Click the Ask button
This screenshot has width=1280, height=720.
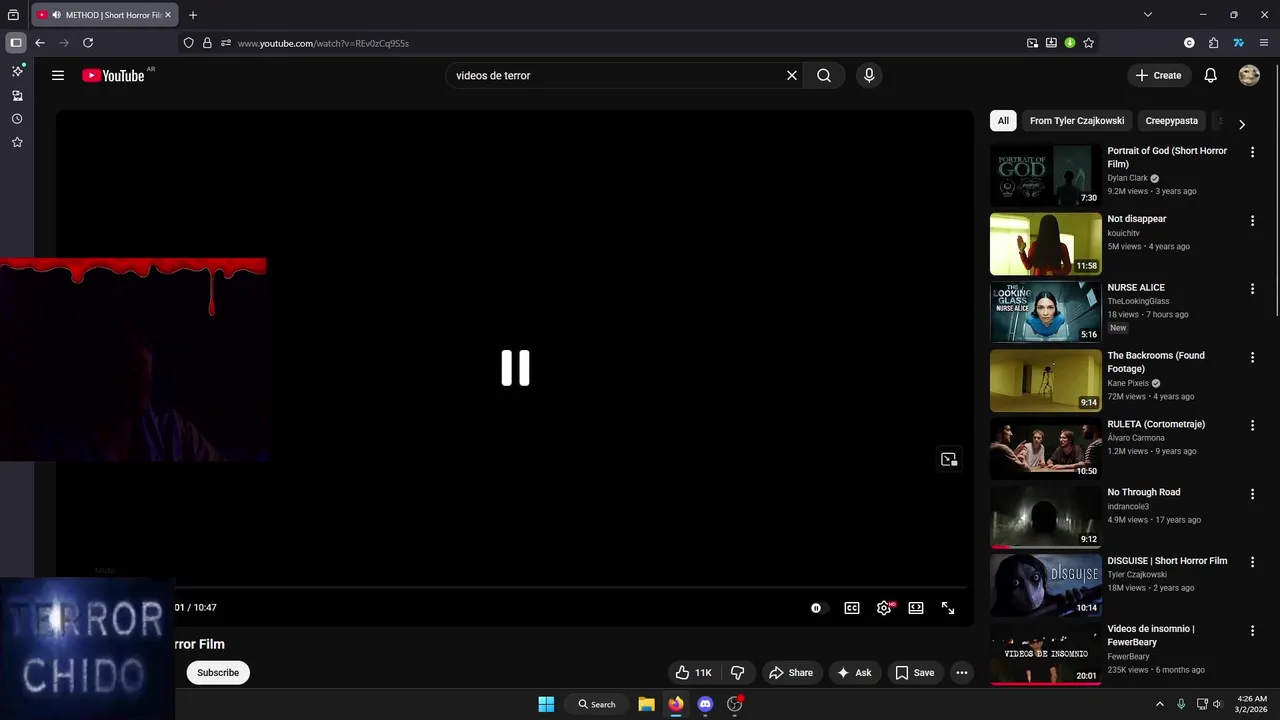coord(854,673)
